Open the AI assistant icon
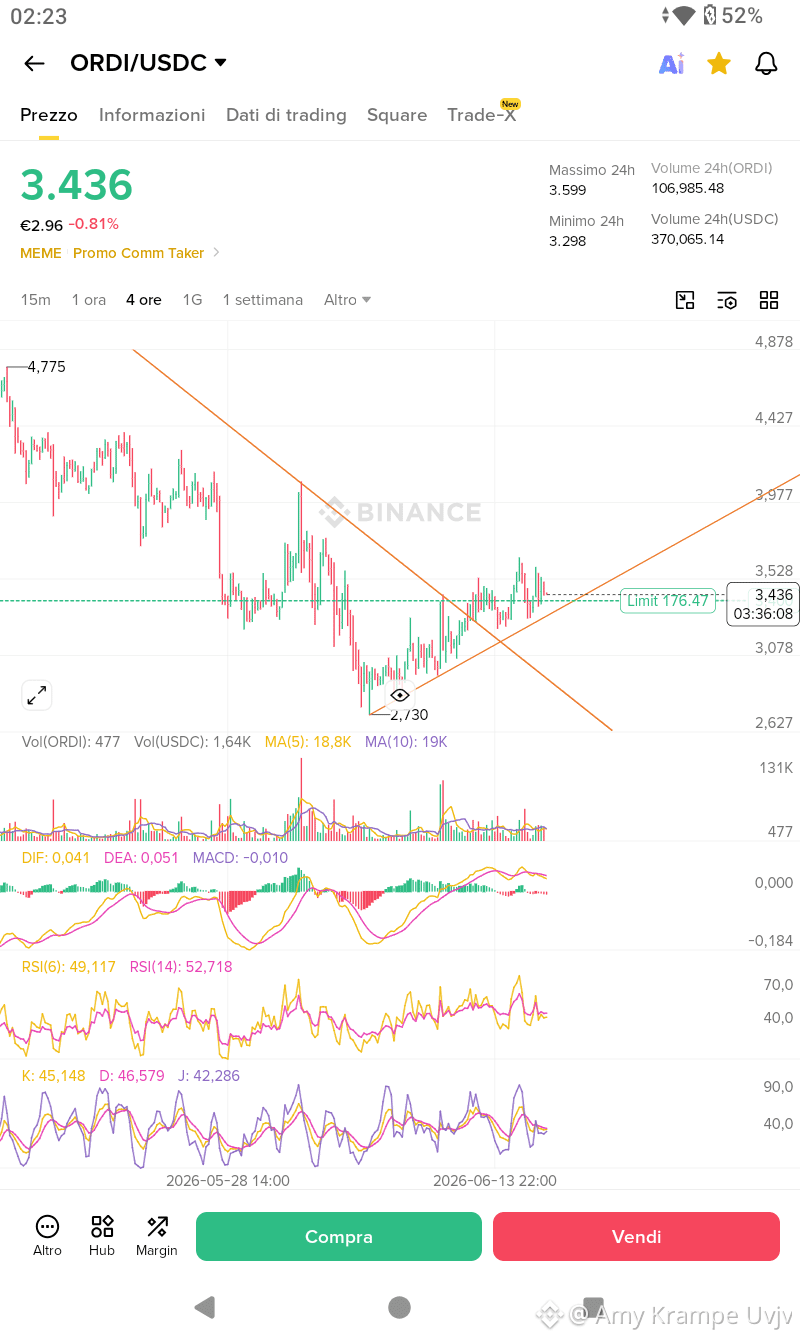800x1340 pixels. tap(672, 64)
